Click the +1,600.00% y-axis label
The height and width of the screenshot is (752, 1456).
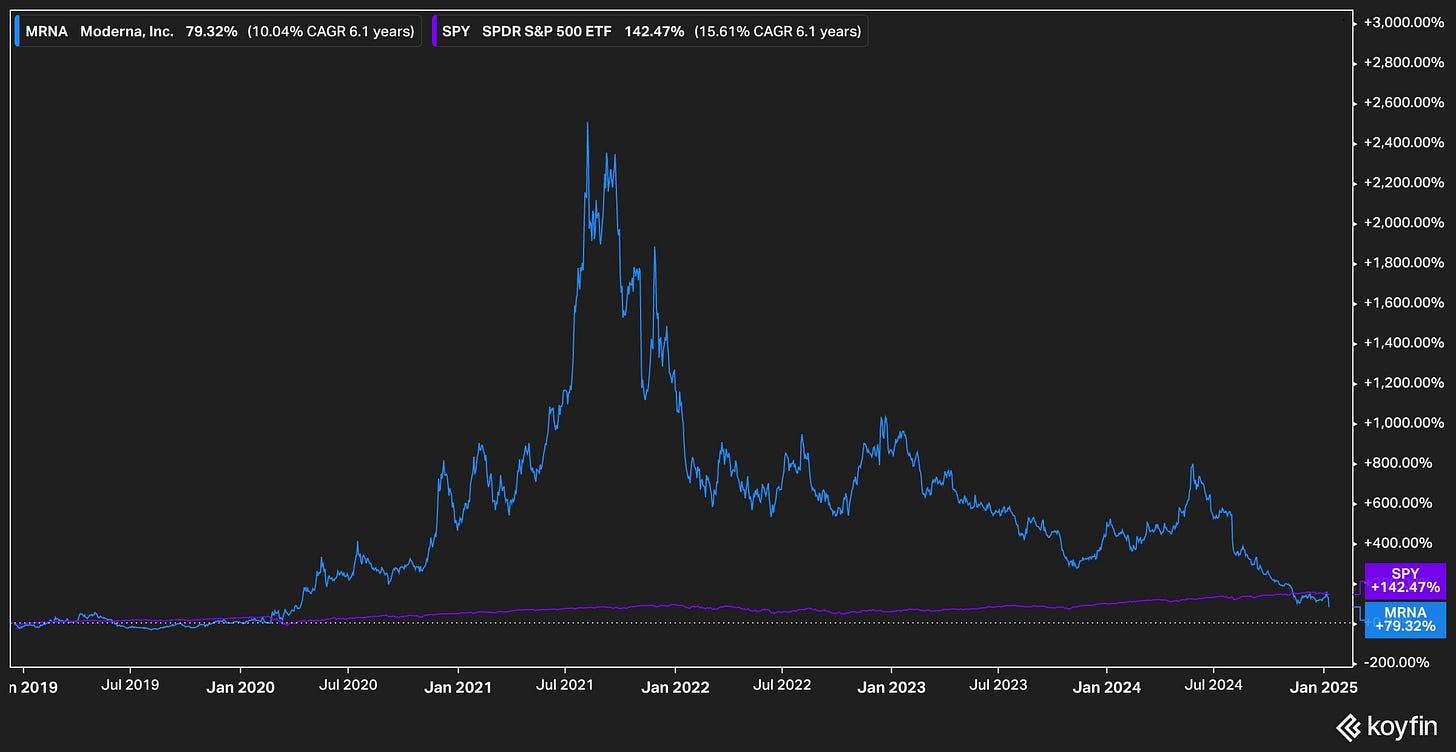[1403, 303]
